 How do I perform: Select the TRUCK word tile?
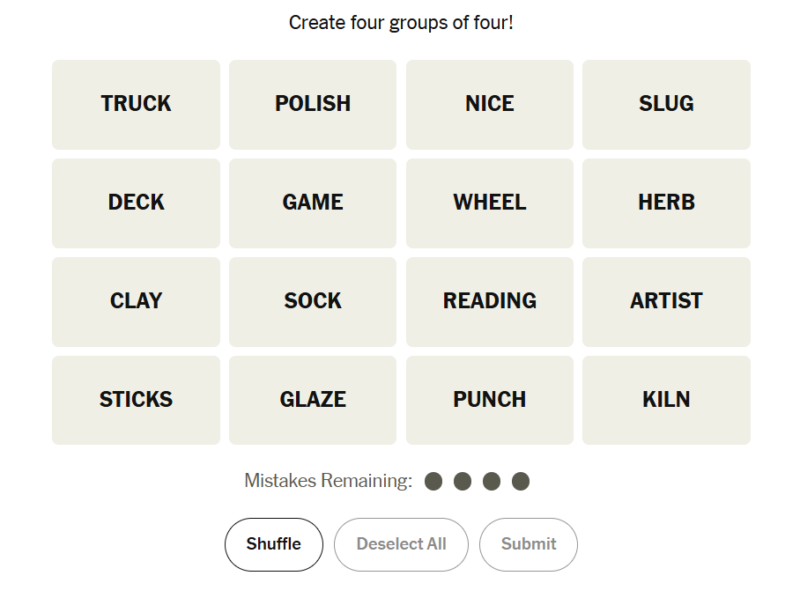pyautogui.click(x=136, y=104)
